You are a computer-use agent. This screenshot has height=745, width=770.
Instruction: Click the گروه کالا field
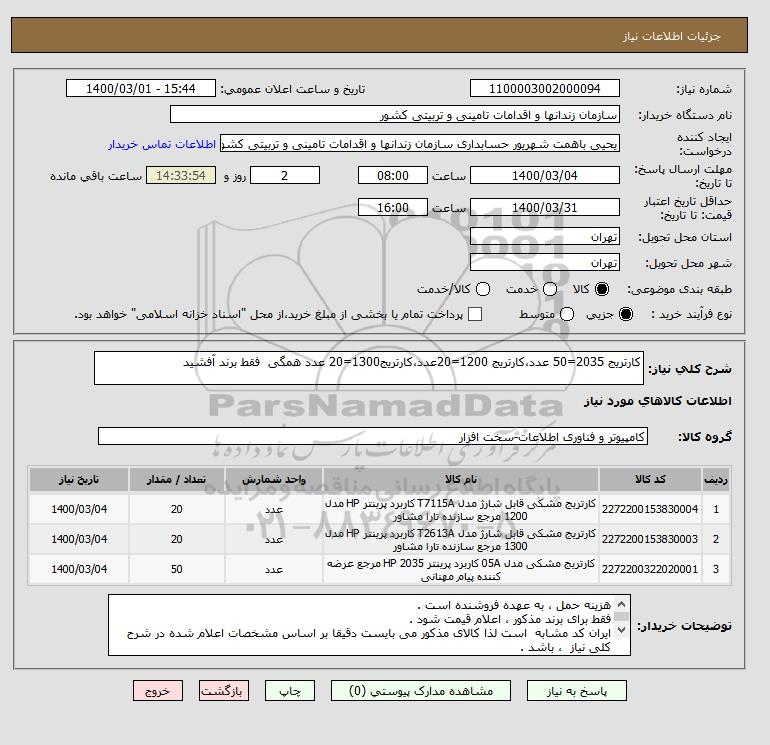coord(373,436)
